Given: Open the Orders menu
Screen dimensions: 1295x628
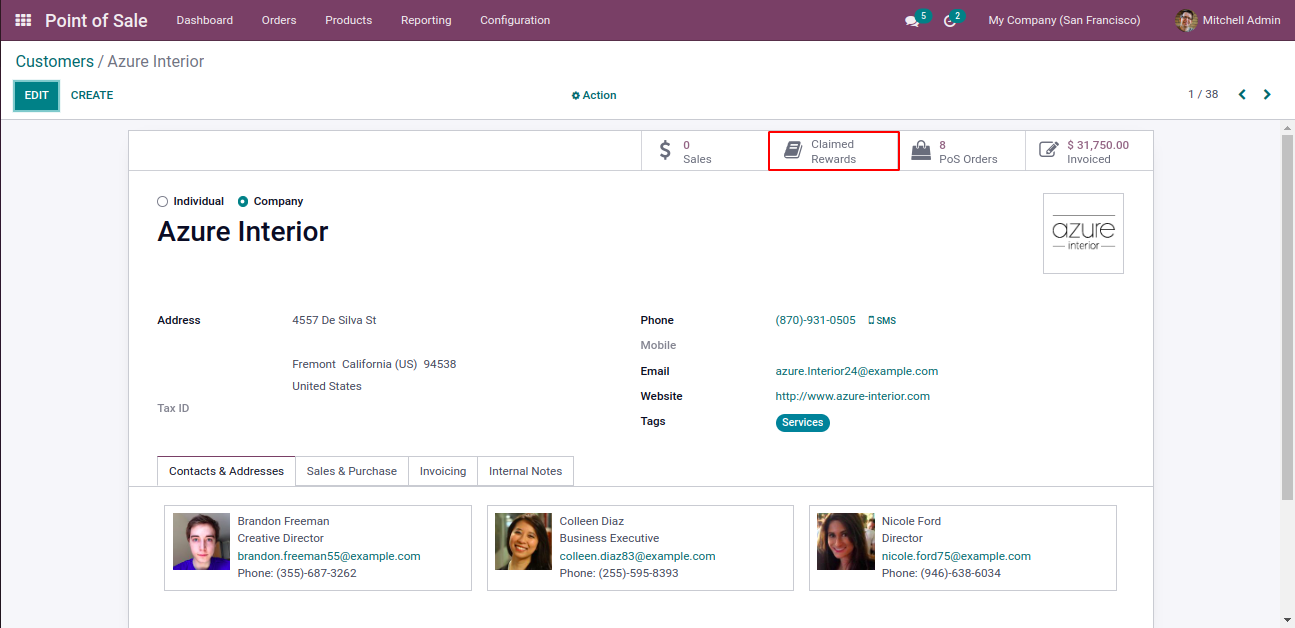Looking at the screenshot, I should pos(279,20).
